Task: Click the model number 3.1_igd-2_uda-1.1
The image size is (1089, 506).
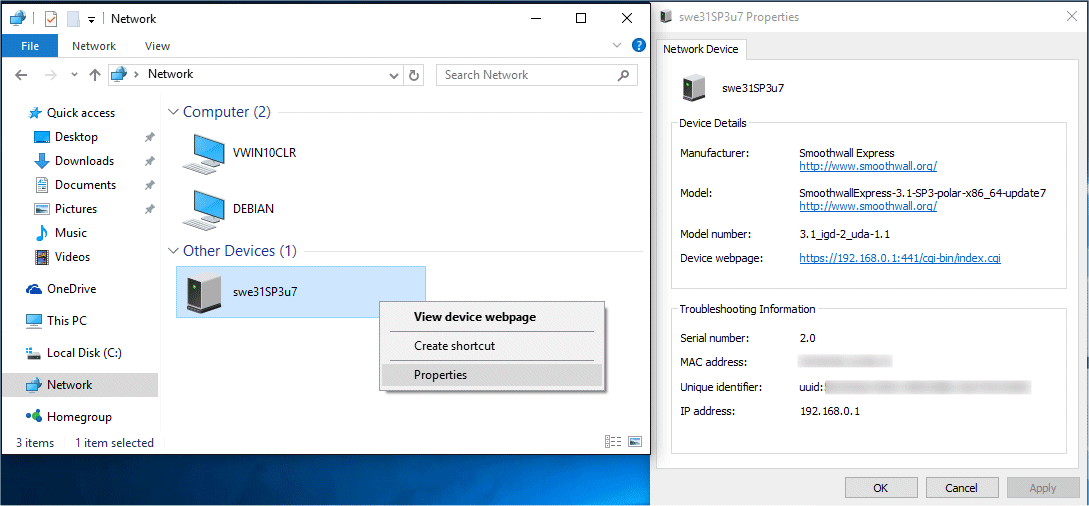Action: pos(845,235)
